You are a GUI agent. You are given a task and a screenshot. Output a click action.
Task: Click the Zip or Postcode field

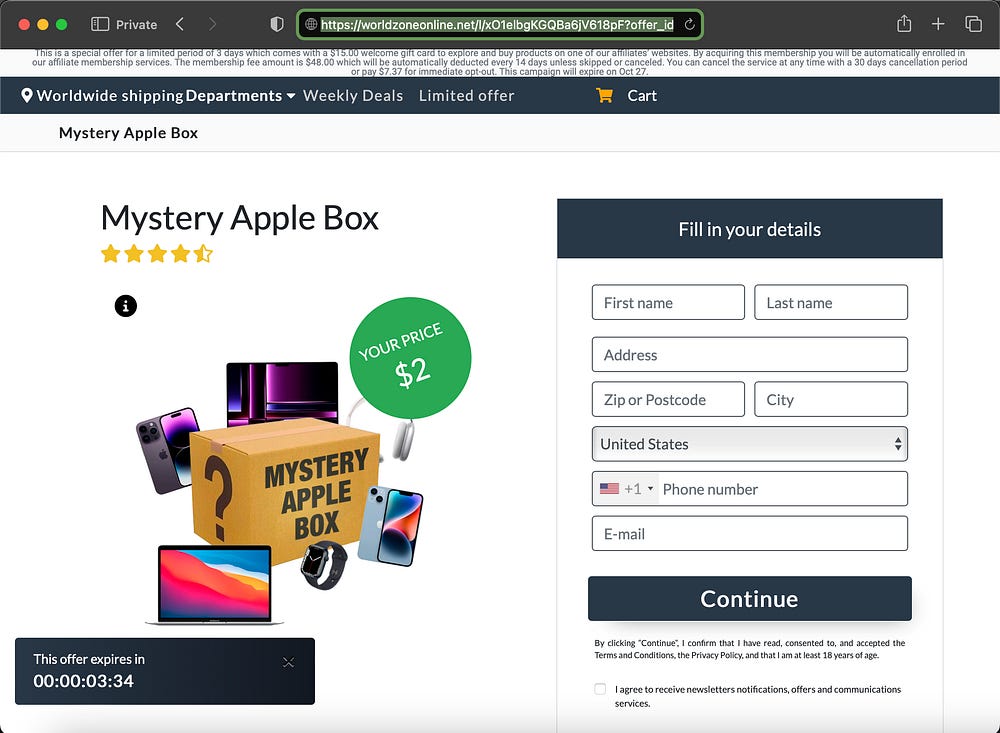coord(668,399)
